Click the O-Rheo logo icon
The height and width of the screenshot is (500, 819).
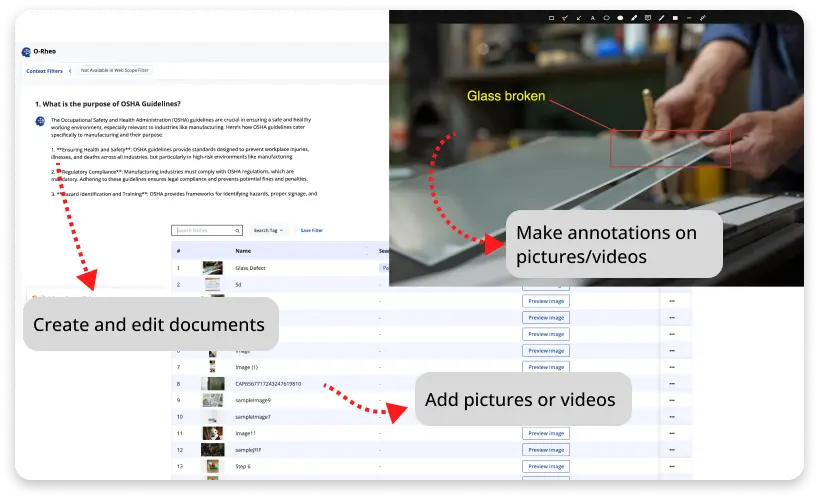[26, 50]
